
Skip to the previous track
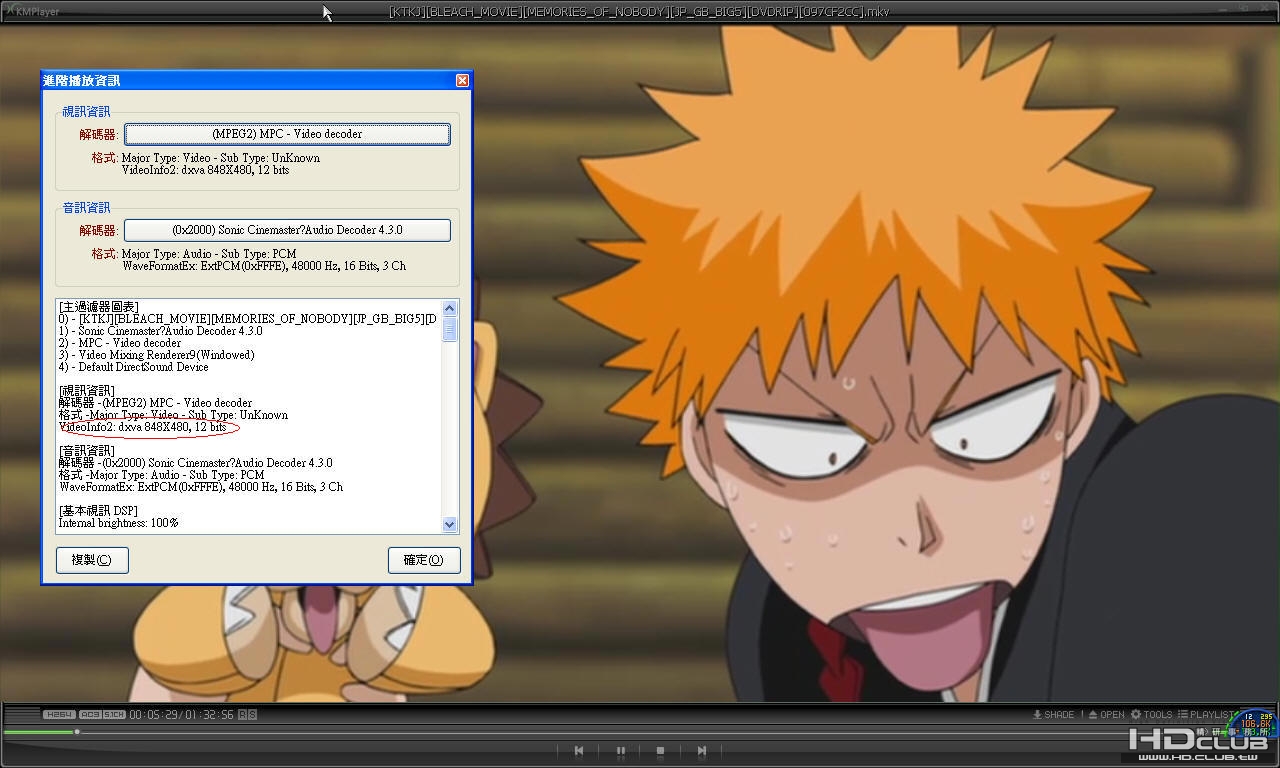(x=579, y=750)
